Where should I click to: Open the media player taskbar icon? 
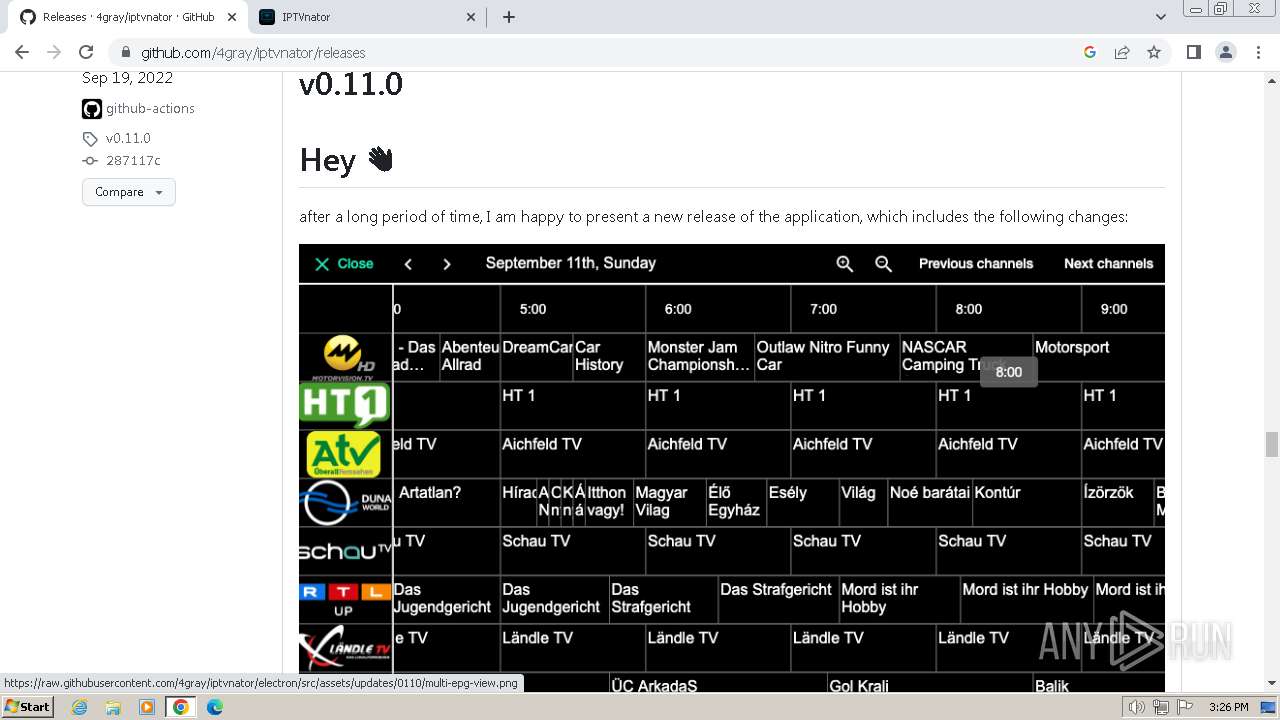tap(147, 707)
